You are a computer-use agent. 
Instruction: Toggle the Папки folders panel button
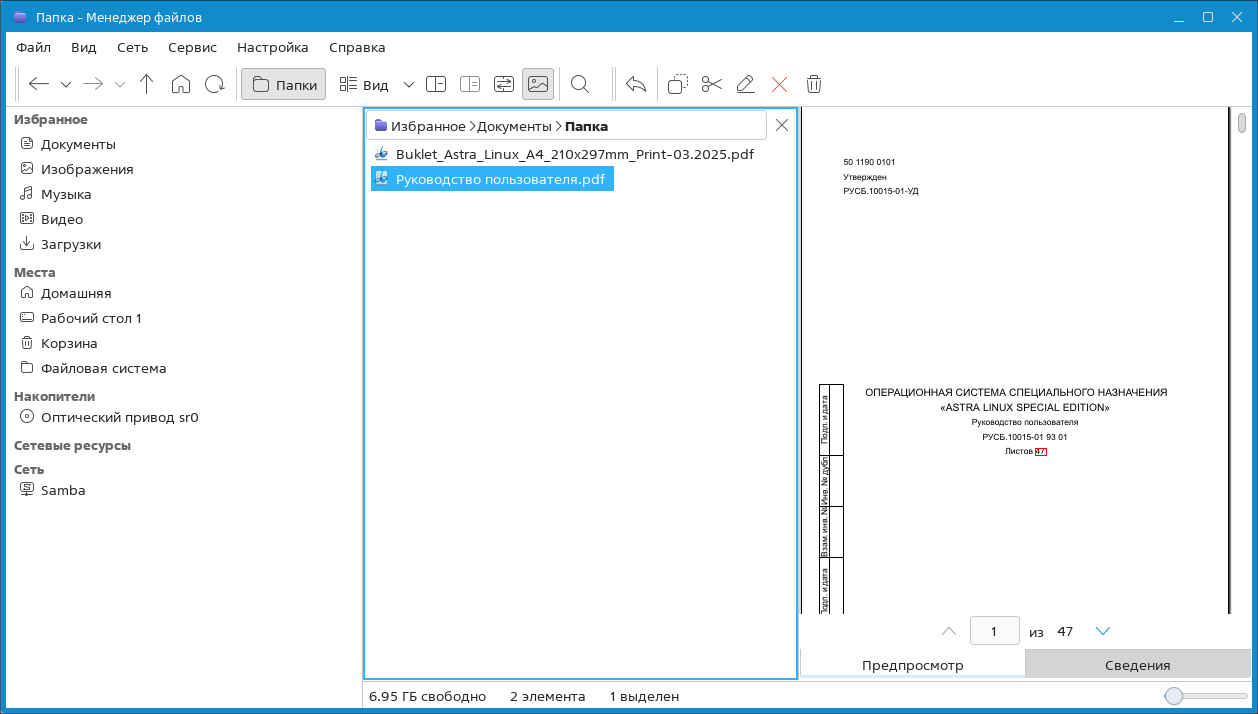(284, 85)
